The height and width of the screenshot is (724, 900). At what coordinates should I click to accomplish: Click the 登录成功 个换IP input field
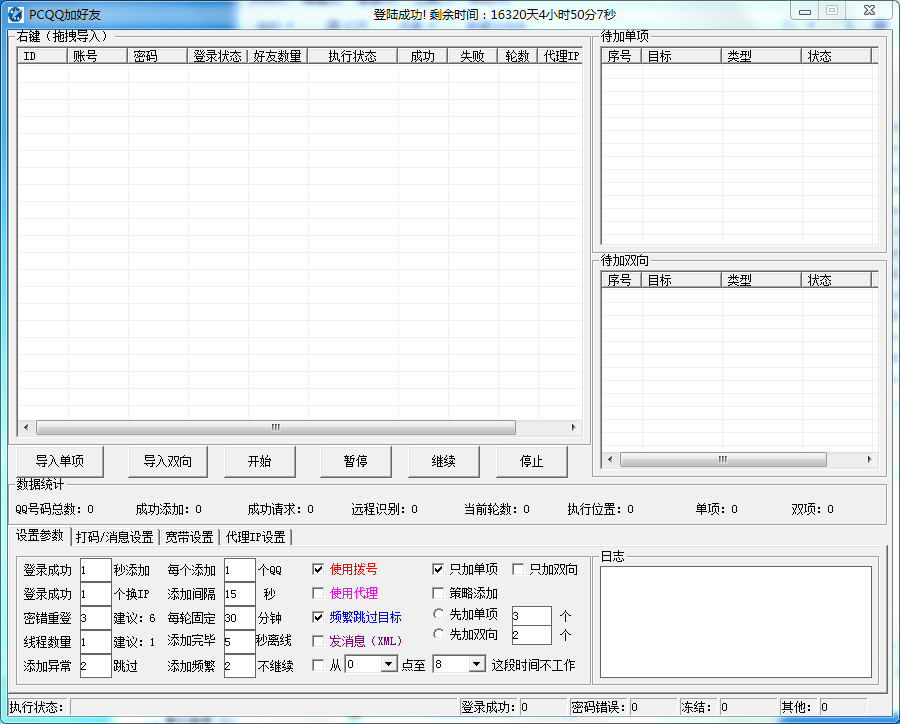click(x=95, y=594)
